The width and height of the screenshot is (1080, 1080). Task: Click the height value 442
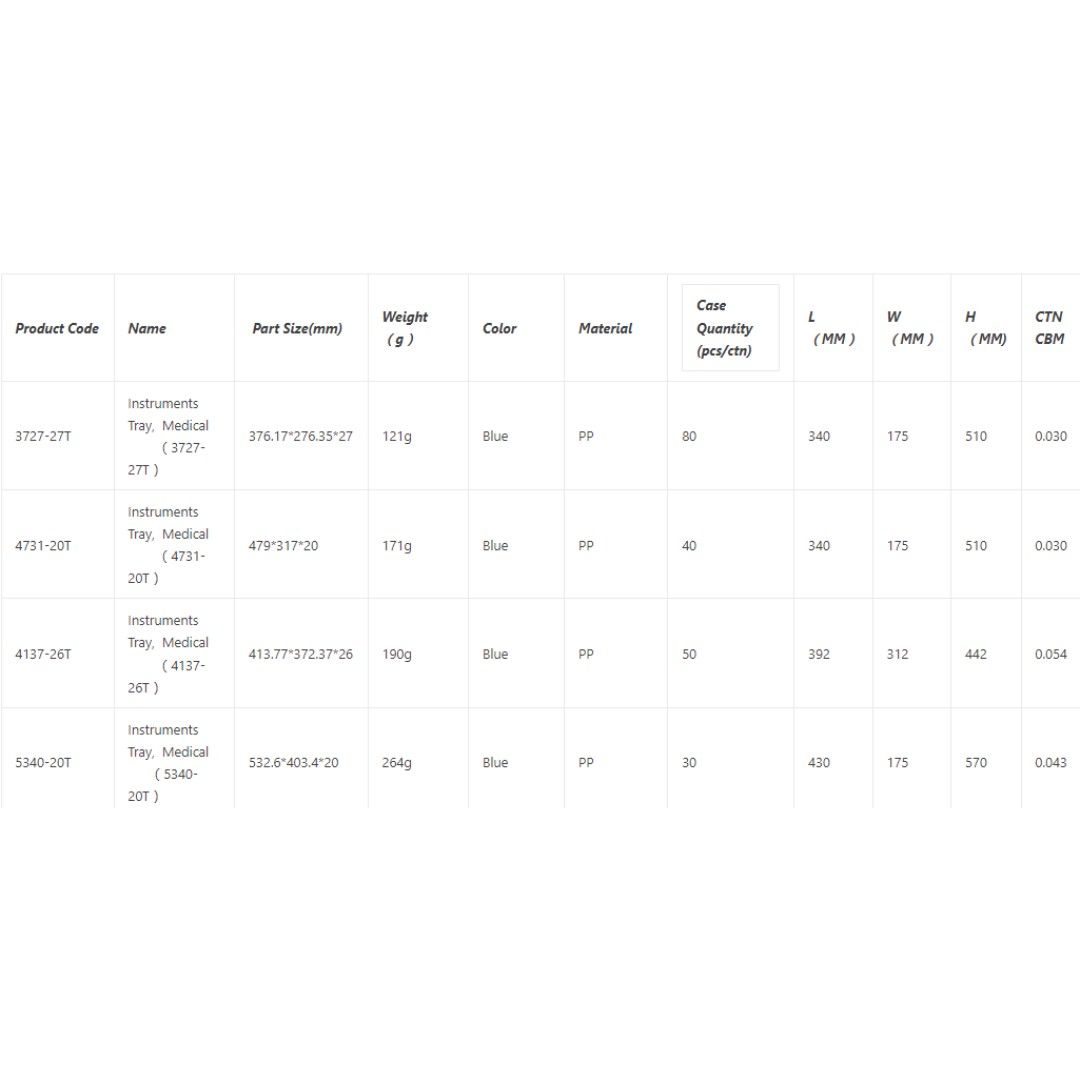[975, 654]
